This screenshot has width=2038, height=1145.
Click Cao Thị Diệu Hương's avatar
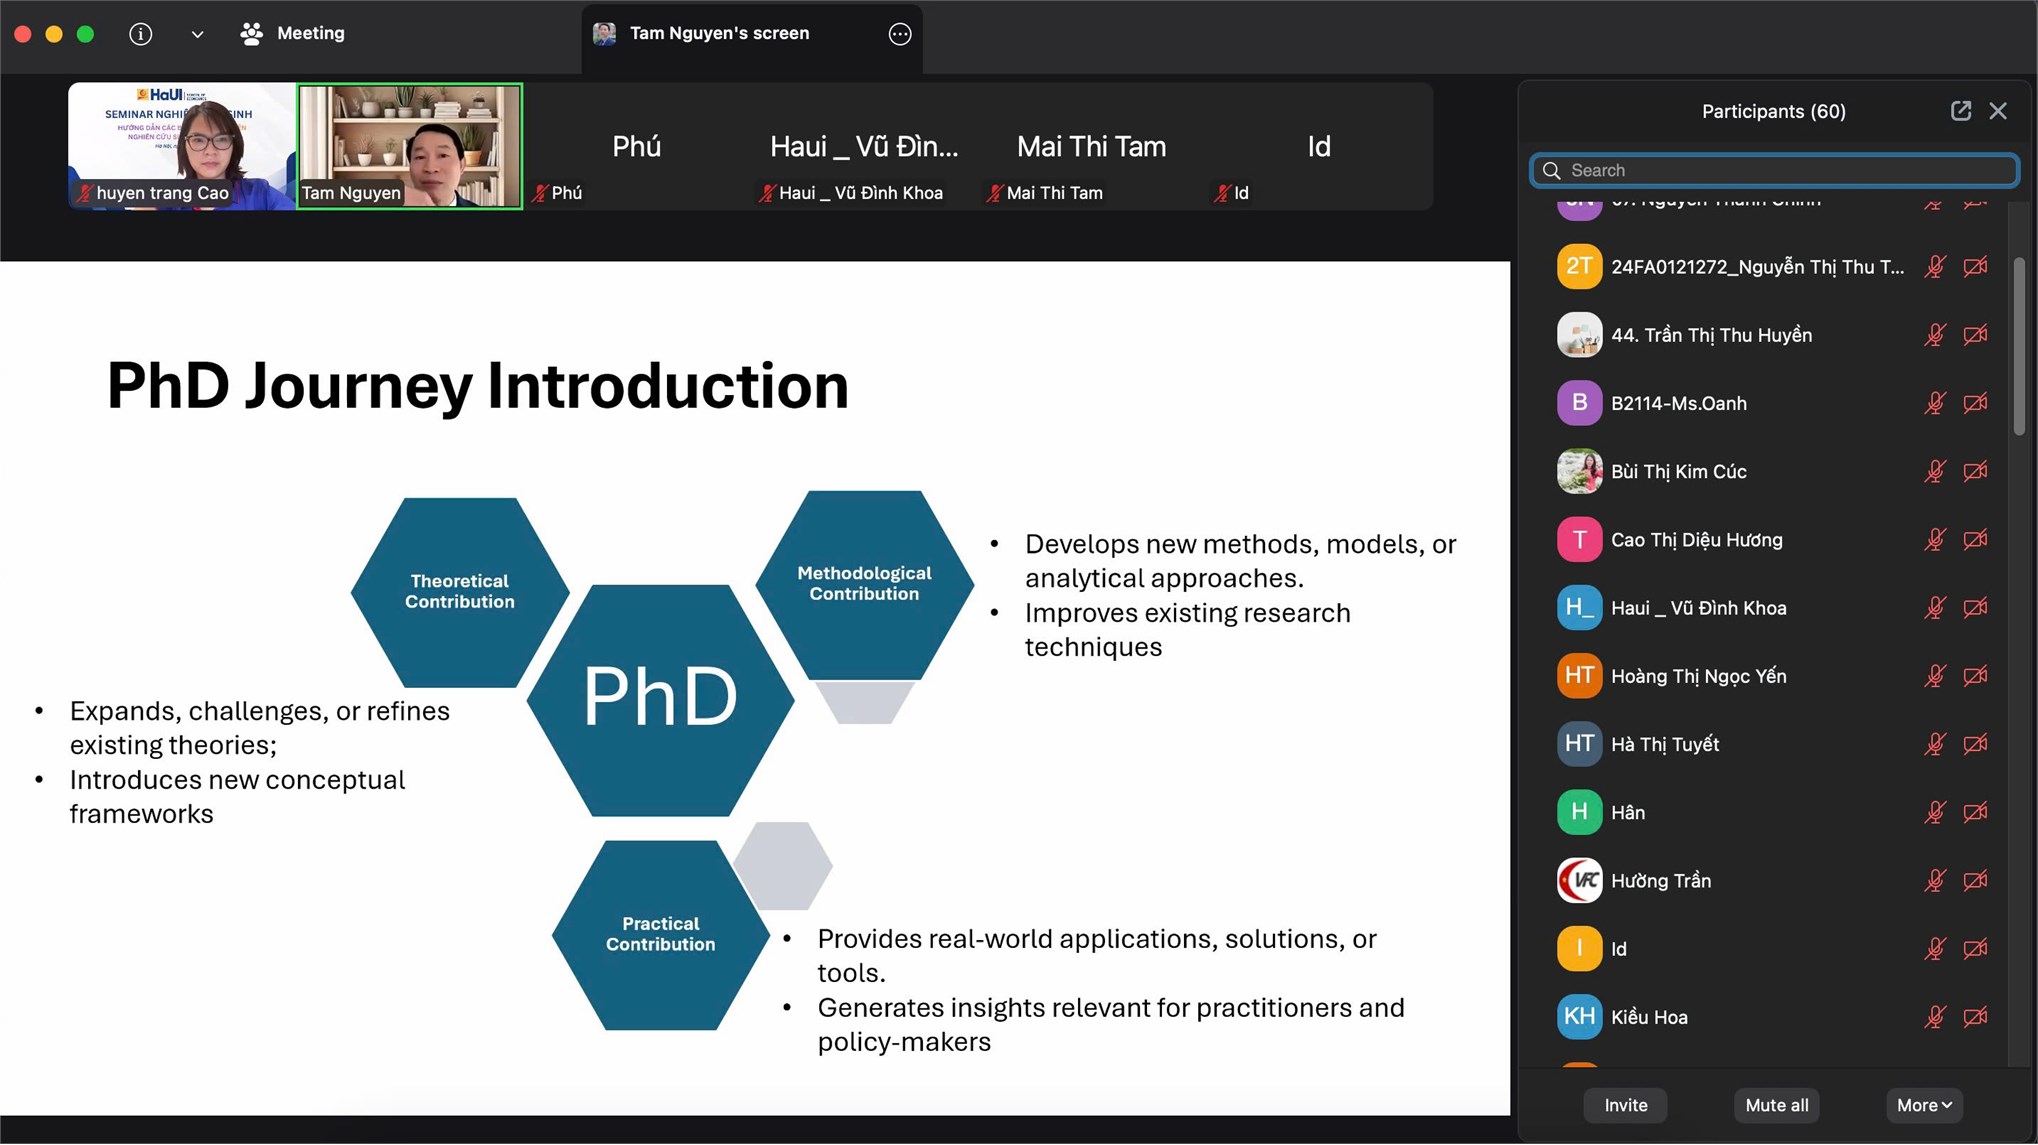coord(1579,540)
